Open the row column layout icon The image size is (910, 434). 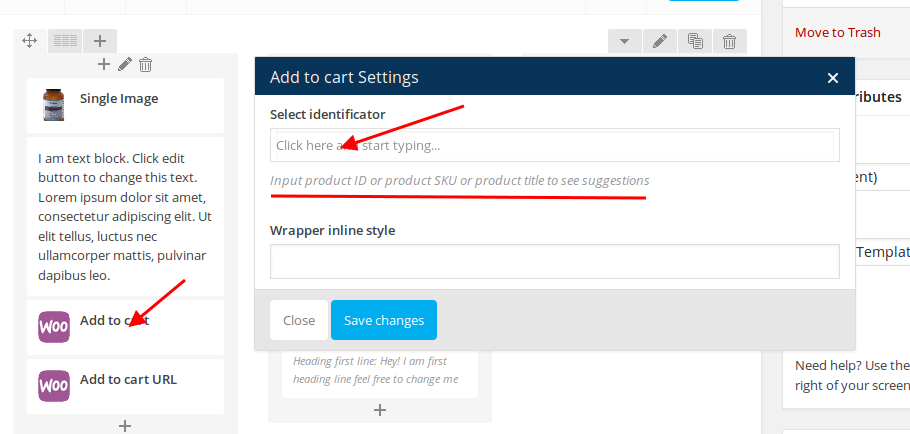pos(65,41)
